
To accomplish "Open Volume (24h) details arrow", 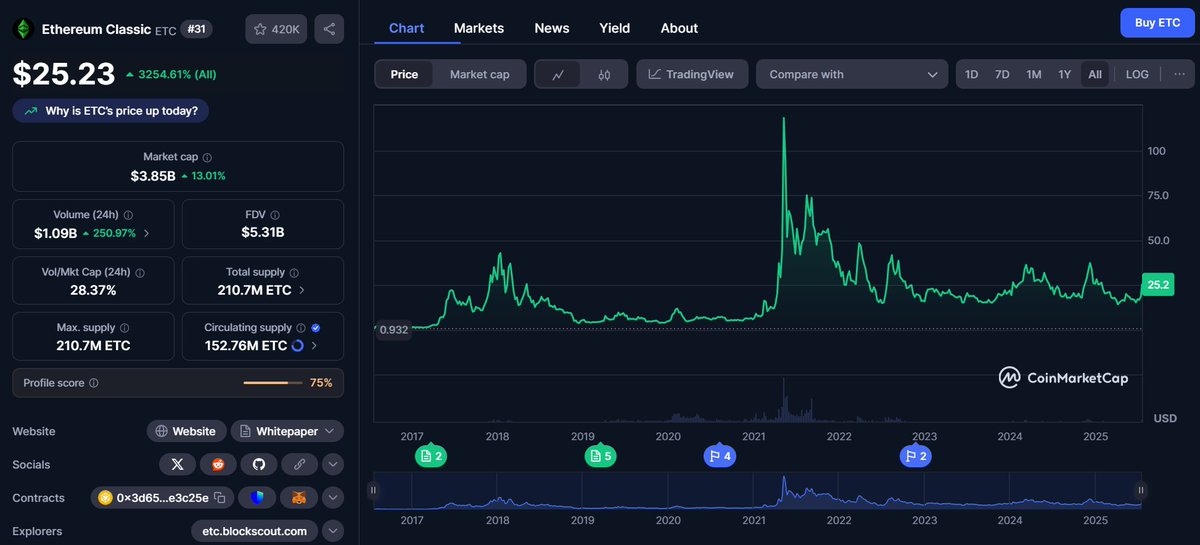I will pos(148,233).
